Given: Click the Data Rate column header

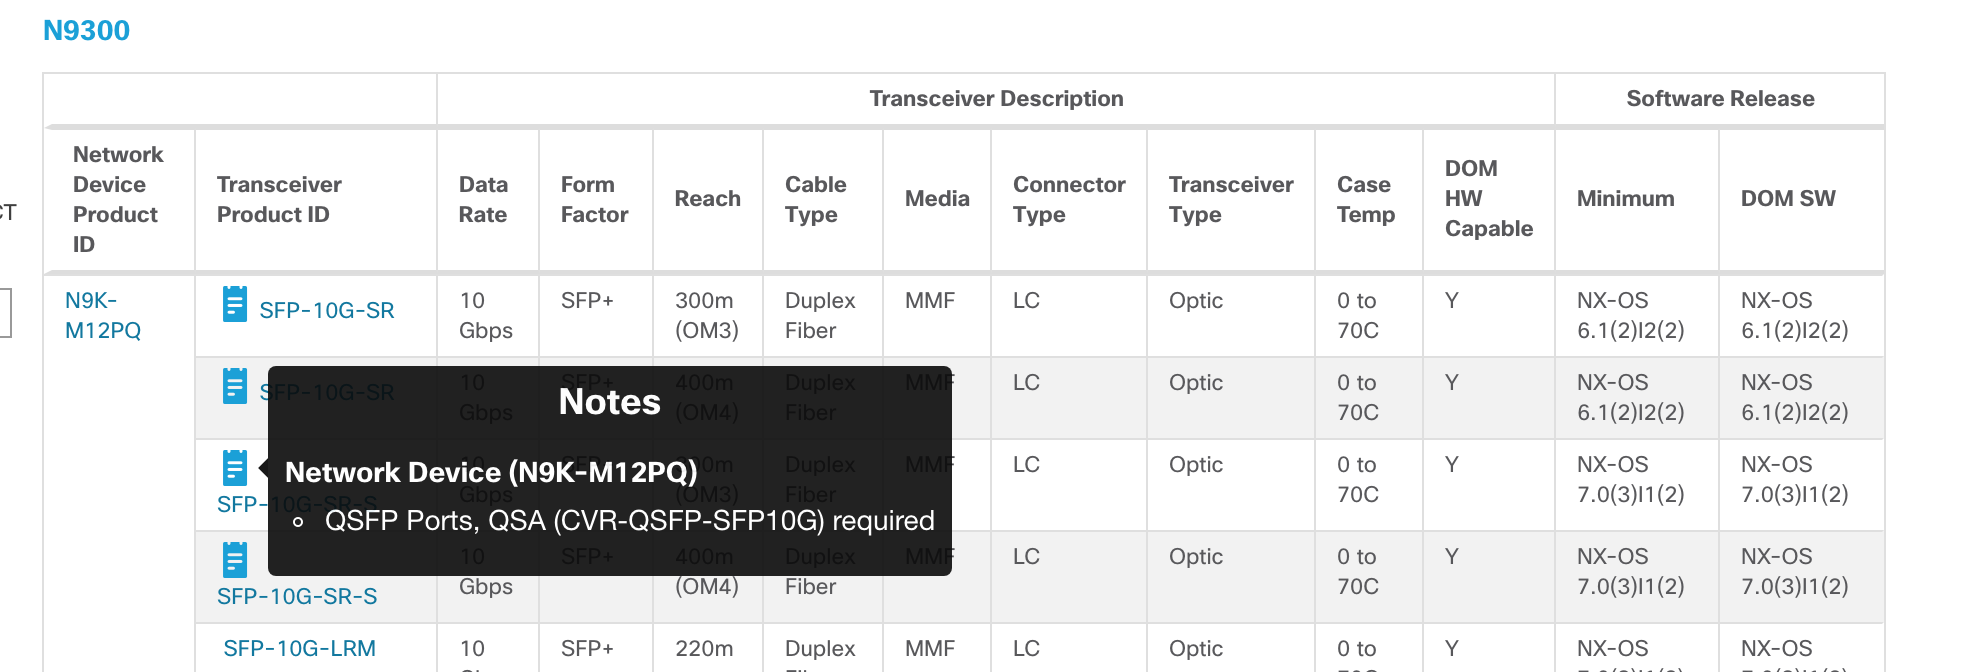Looking at the screenshot, I should 485,199.
